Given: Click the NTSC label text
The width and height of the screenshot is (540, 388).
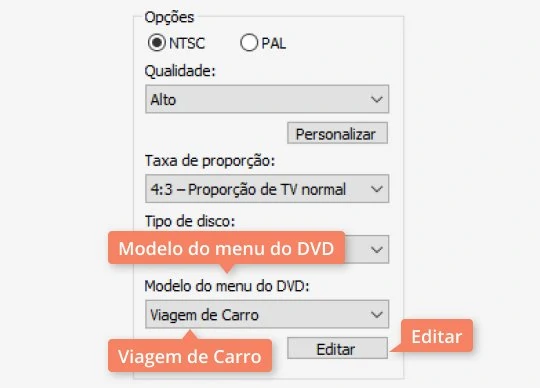Looking at the screenshot, I should [x=187, y=43].
